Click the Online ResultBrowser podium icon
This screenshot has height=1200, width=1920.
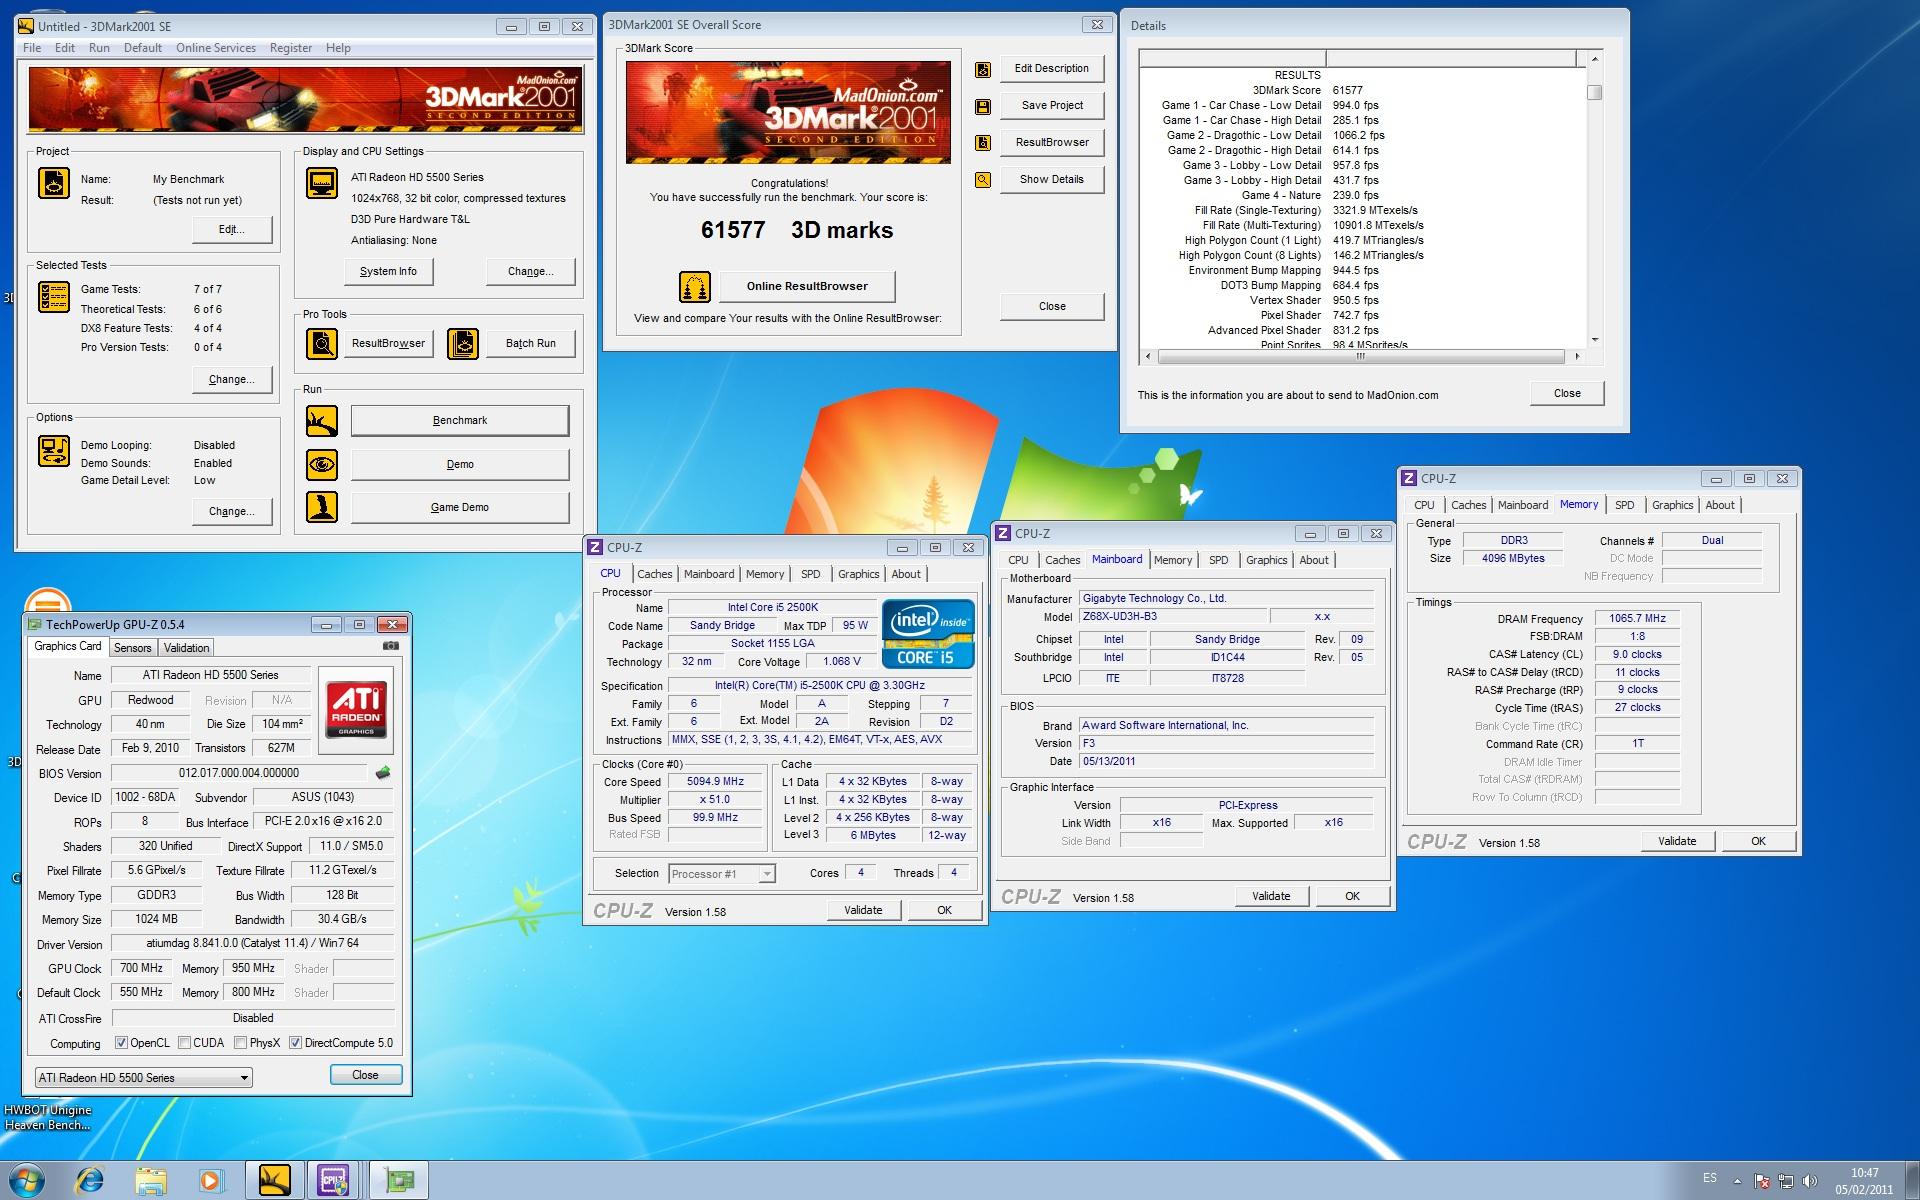695,287
